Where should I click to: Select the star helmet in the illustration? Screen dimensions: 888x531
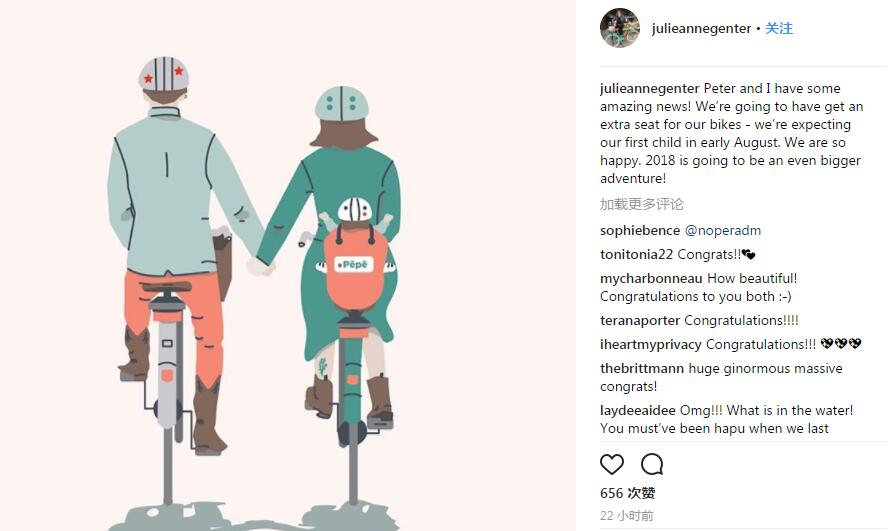pyautogui.click(x=164, y=74)
